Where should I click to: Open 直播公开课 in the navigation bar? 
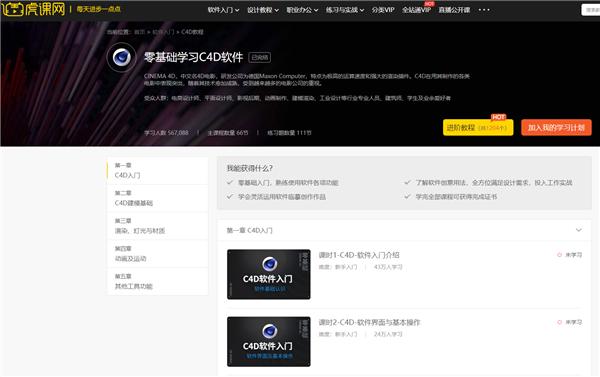[454, 10]
